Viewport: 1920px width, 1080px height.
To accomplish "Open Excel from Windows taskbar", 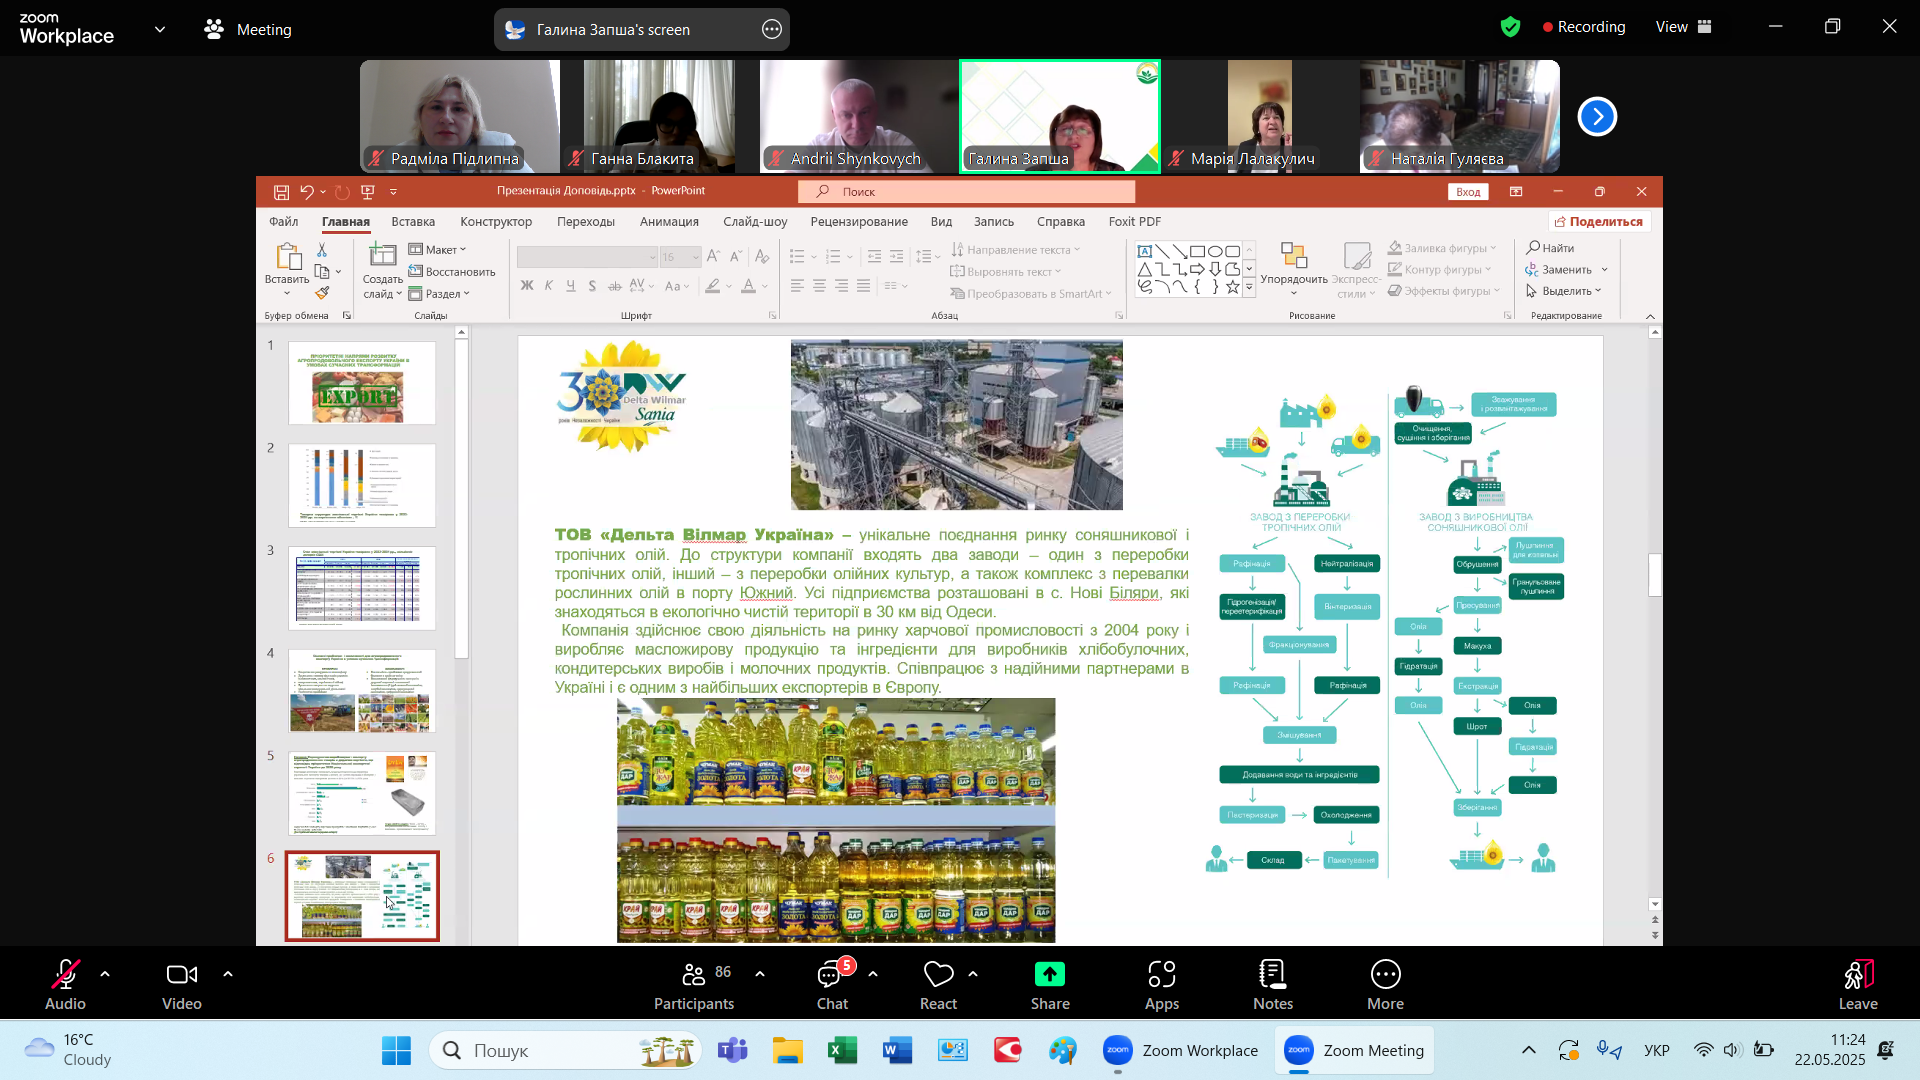I will (x=843, y=1050).
